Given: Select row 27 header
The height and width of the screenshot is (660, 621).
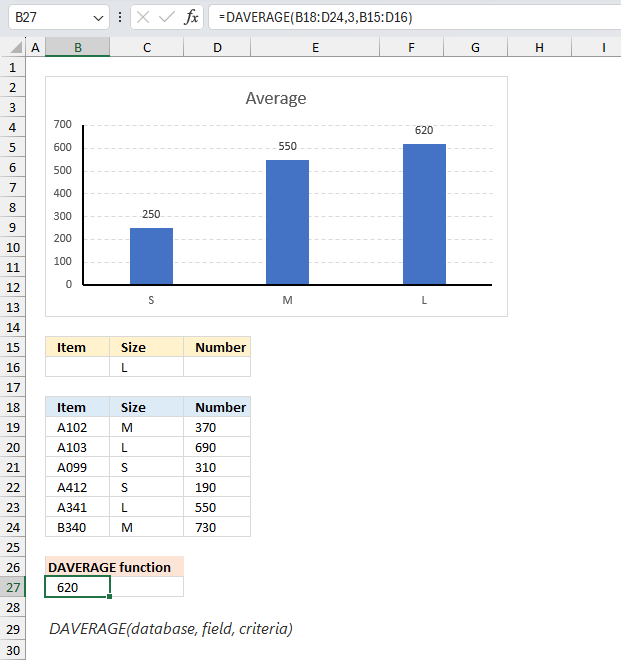Looking at the screenshot, I should tap(13, 587).
